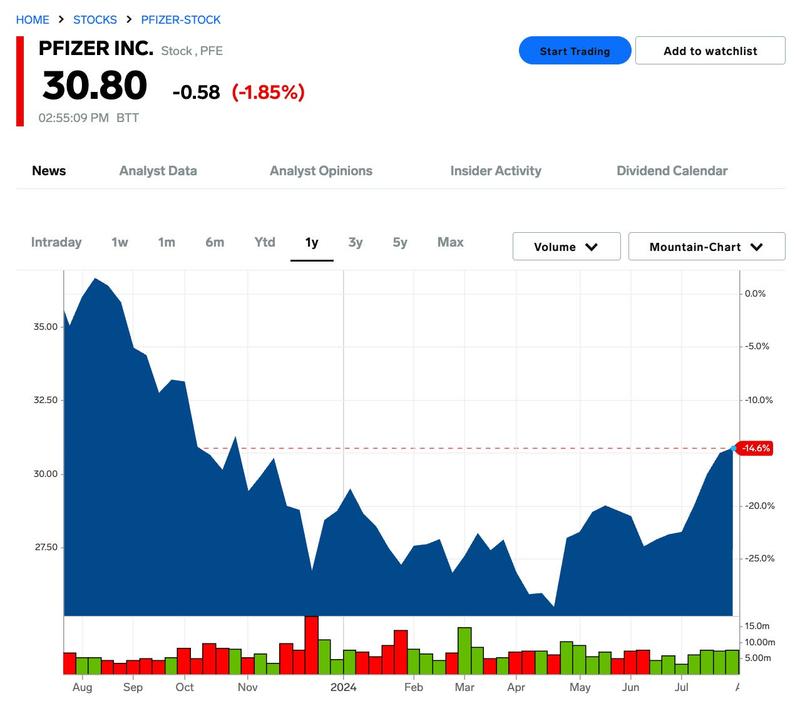Open the Analyst Data tab
This screenshot has height=706, width=800.
(x=158, y=171)
